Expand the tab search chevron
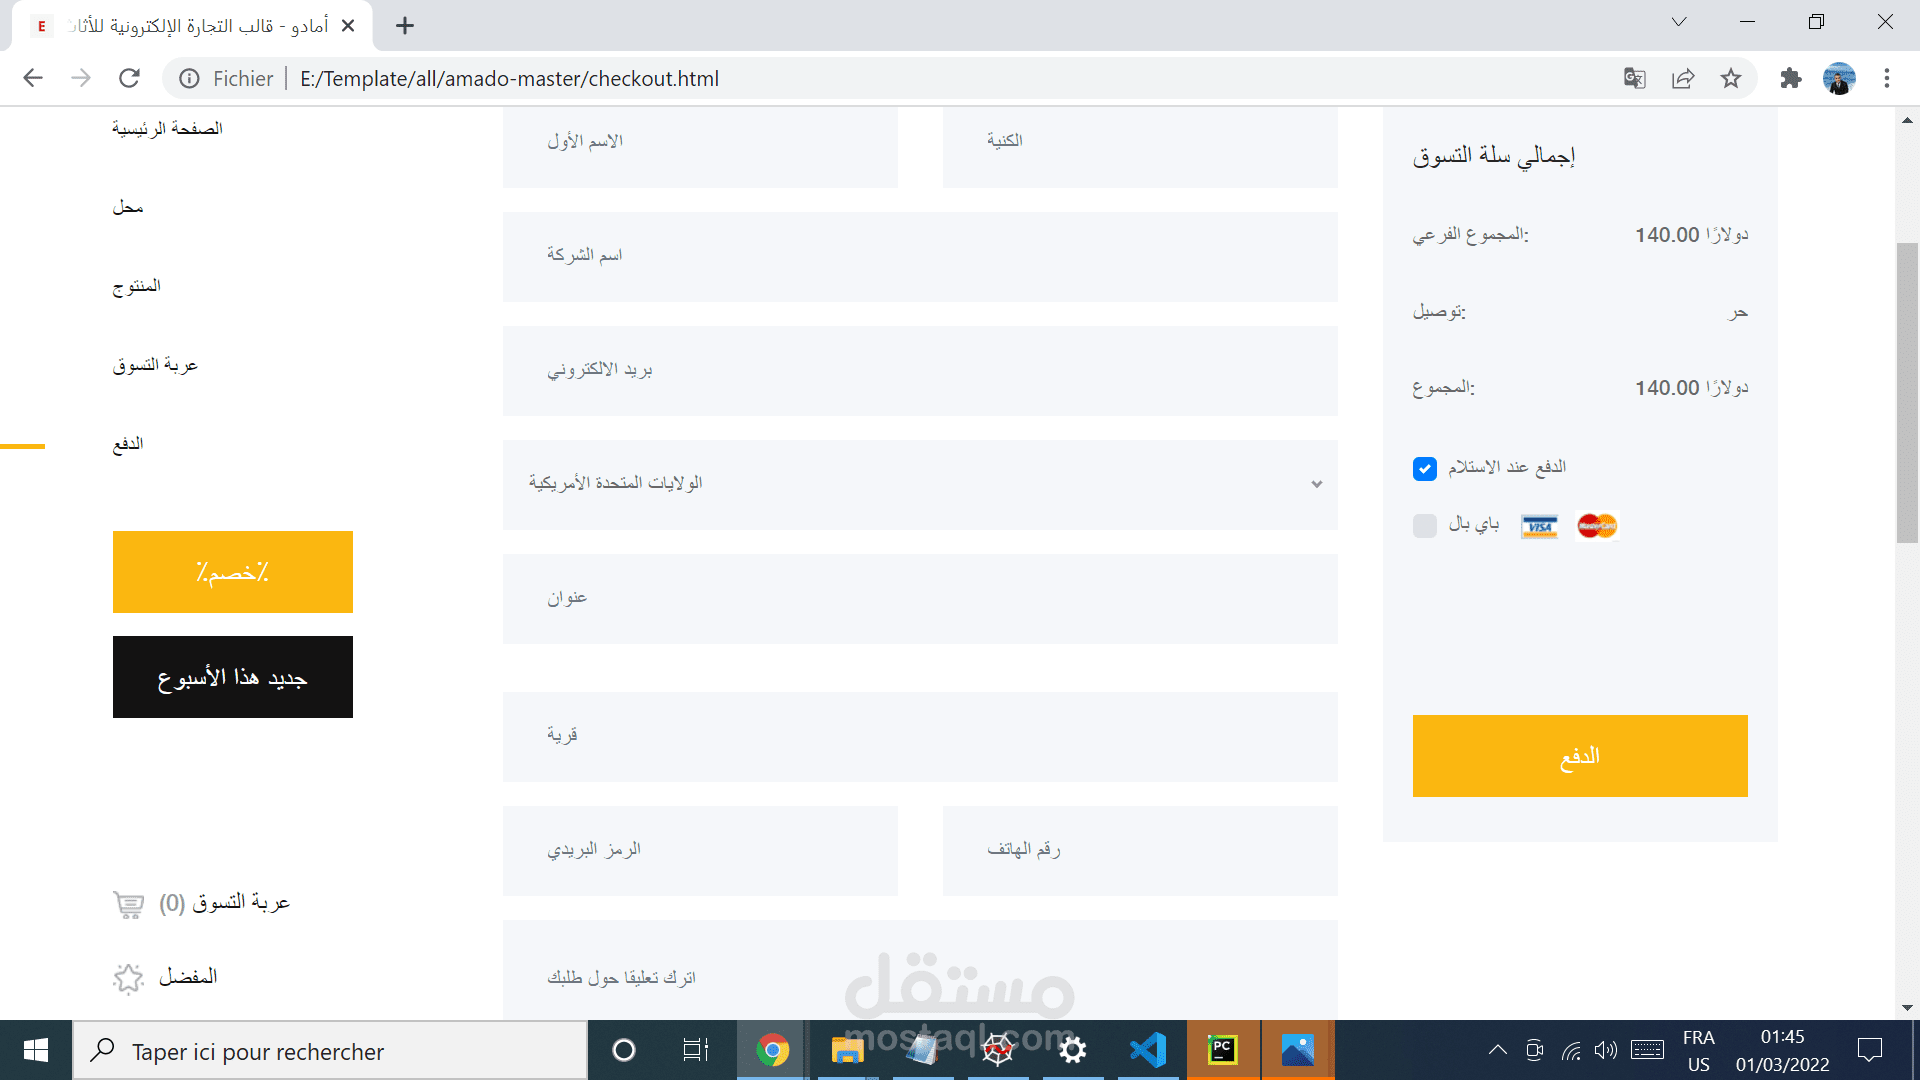Viewport: 1920px width, 1080px height. pyautogui.click(x=1679, y=22)
